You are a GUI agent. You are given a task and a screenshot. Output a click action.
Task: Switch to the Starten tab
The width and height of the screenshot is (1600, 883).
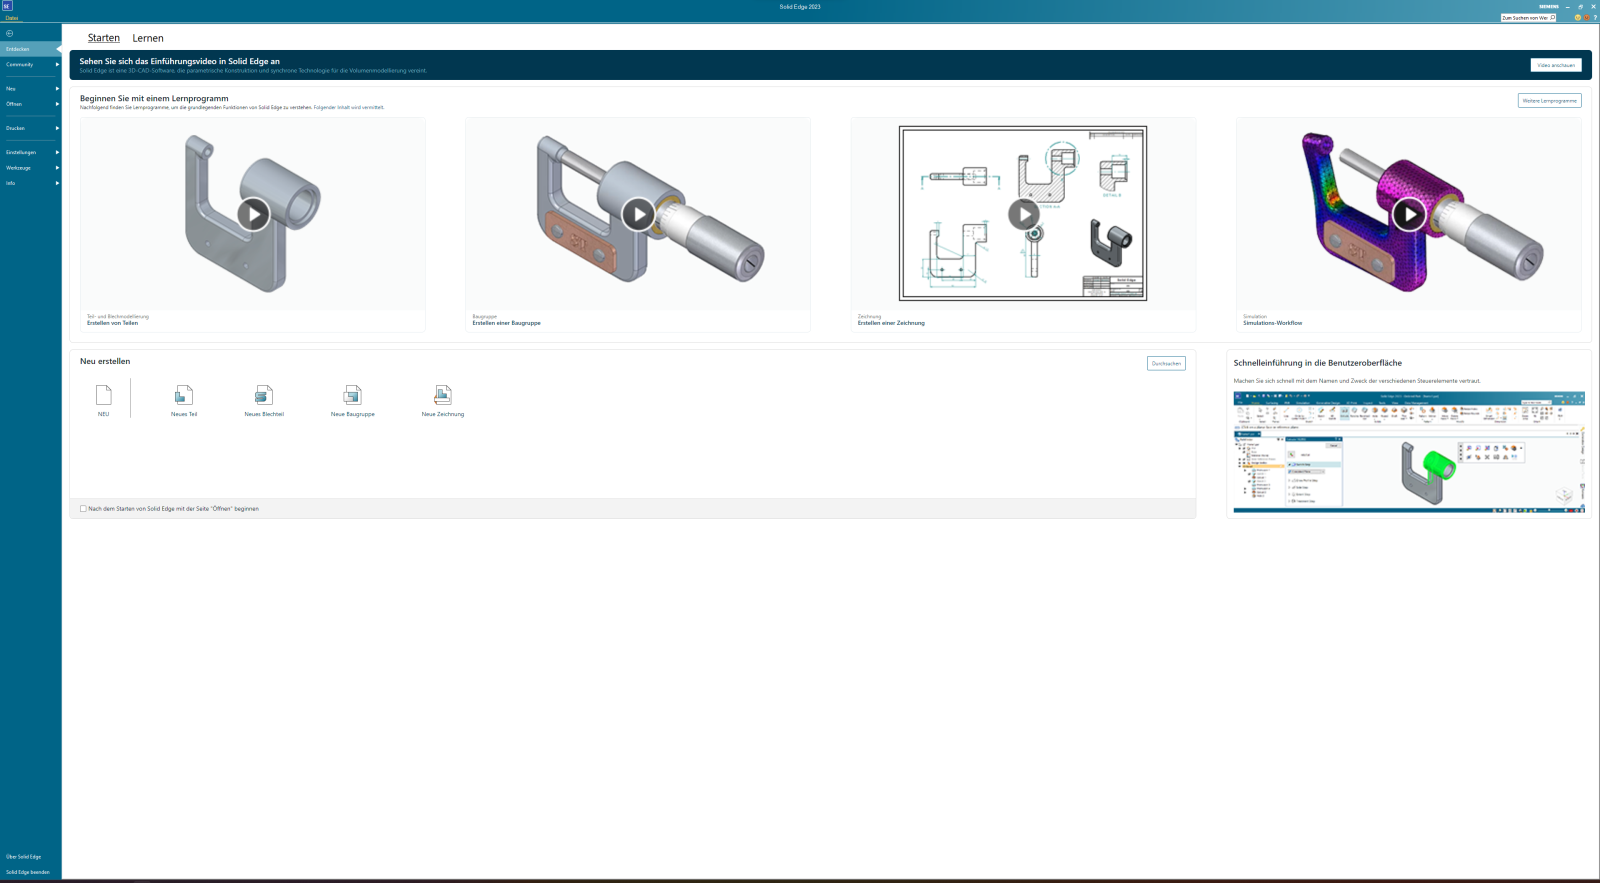pos(104,38)
